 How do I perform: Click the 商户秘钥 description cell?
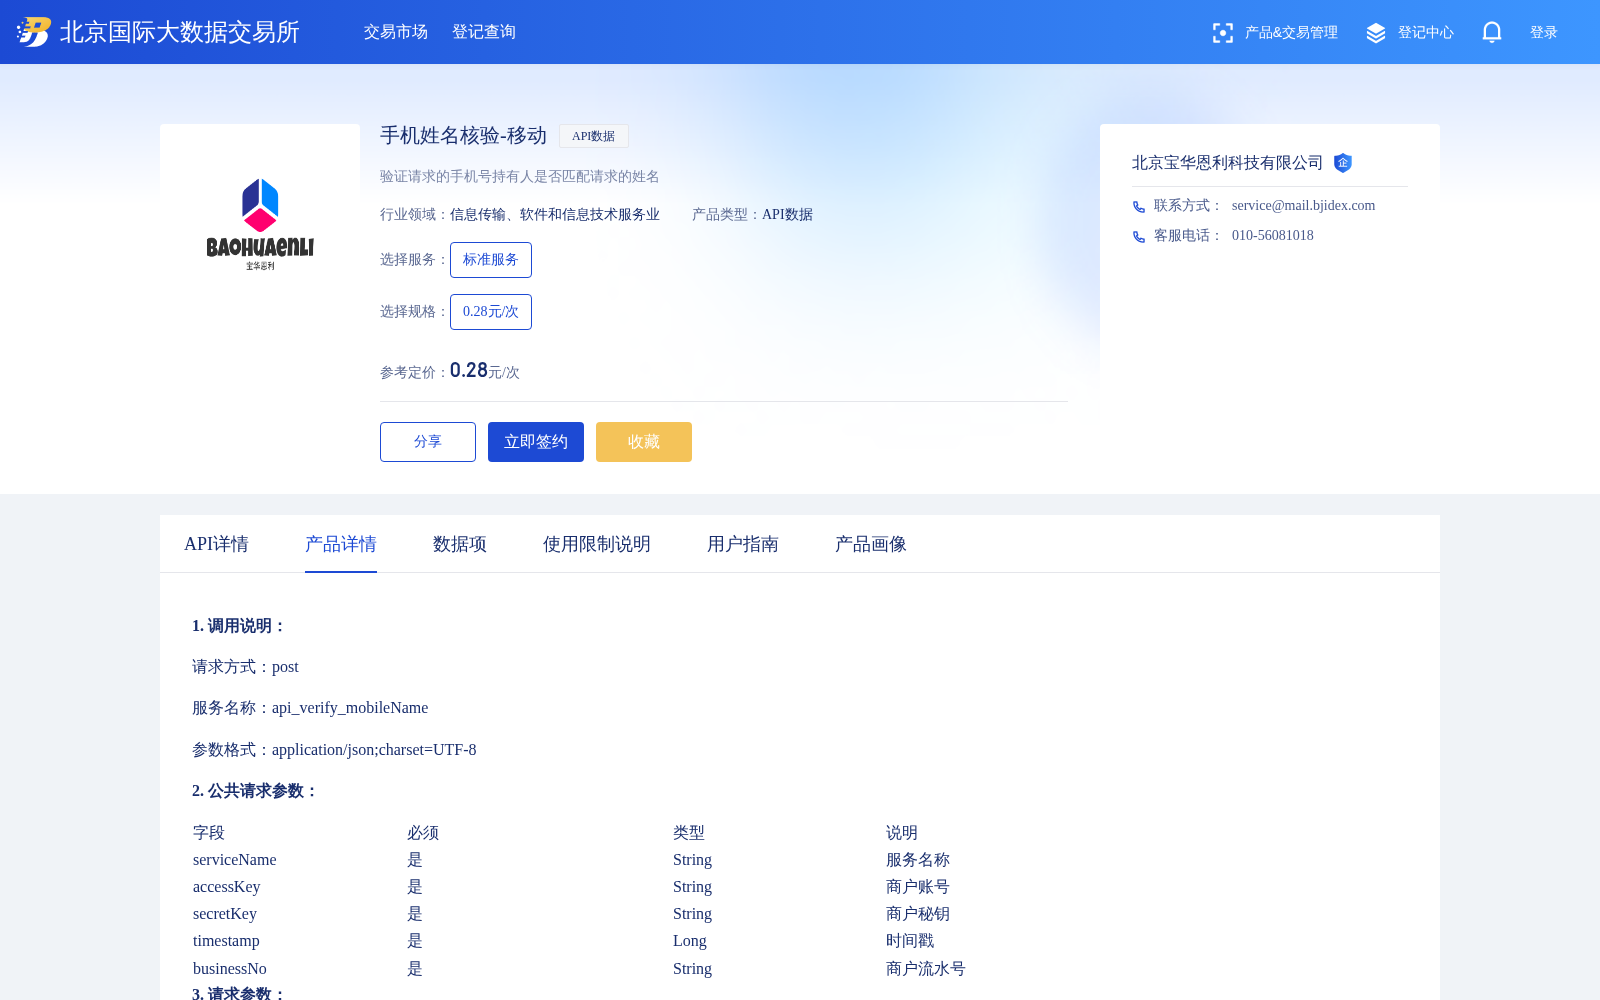point(918,914)
